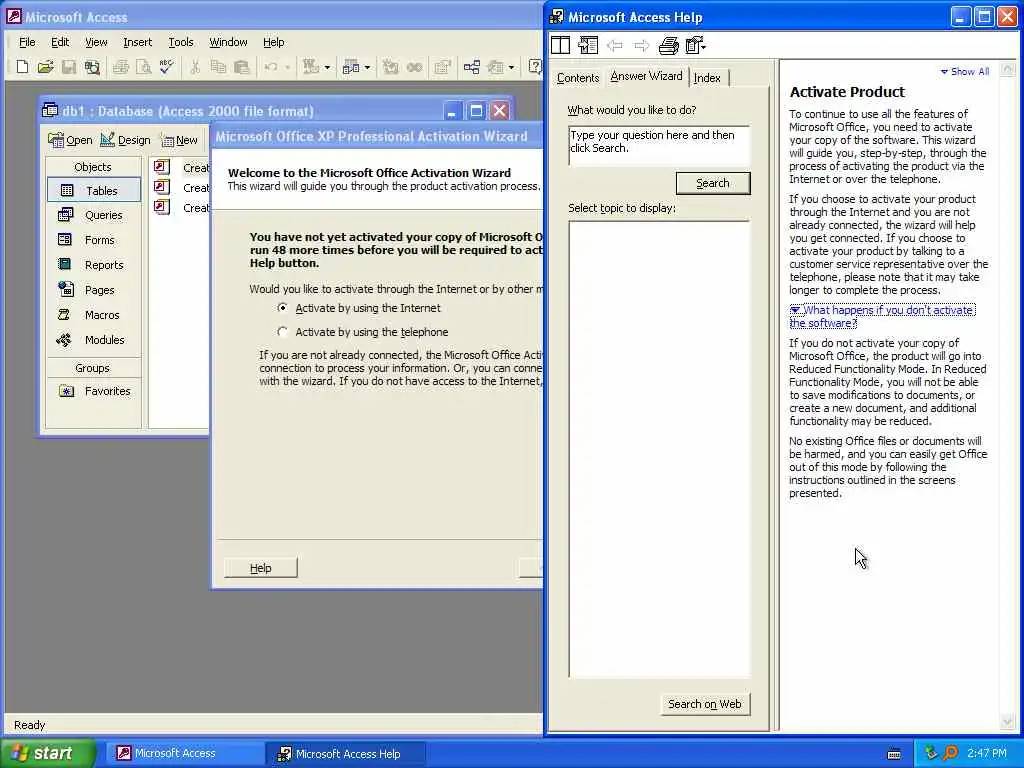
Task: Click the File Search toolbar icon
Action: pos(92,67)
